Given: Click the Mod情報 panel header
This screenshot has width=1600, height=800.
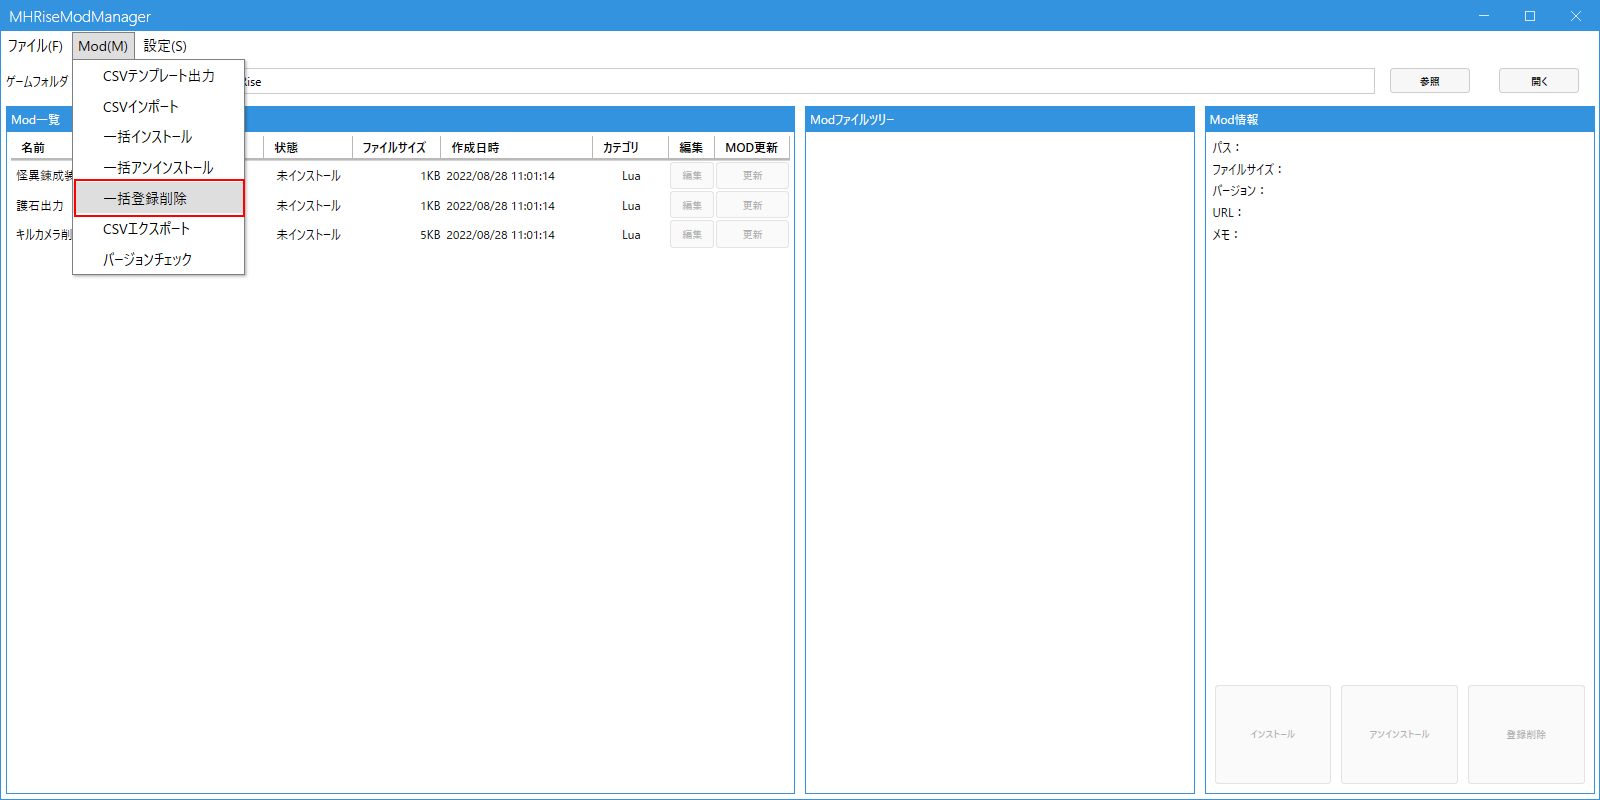Looking at the screenshot, I should click(x=1400, y=119).
